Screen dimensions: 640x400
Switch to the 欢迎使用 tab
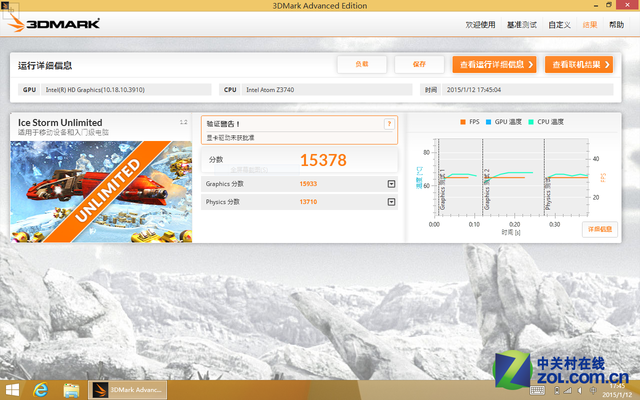click(x=480, y=25)
